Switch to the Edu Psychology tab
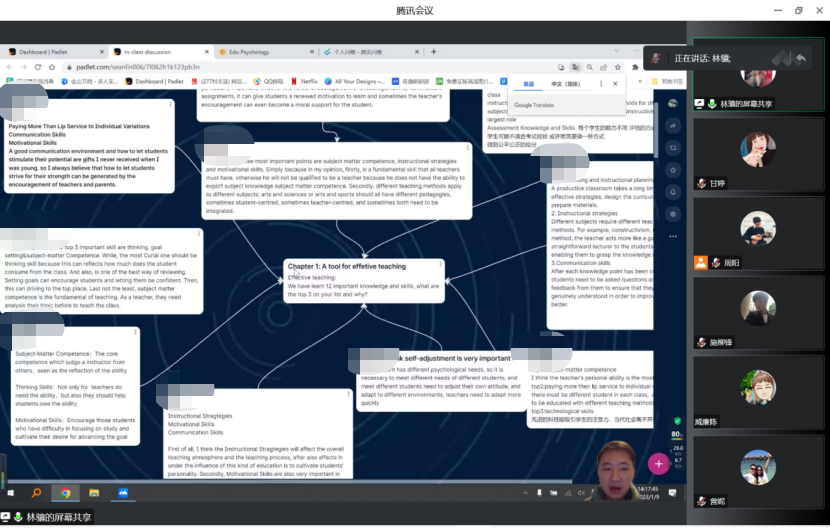The height and width of the screenshot is (528, 830). tap(245, 51)
